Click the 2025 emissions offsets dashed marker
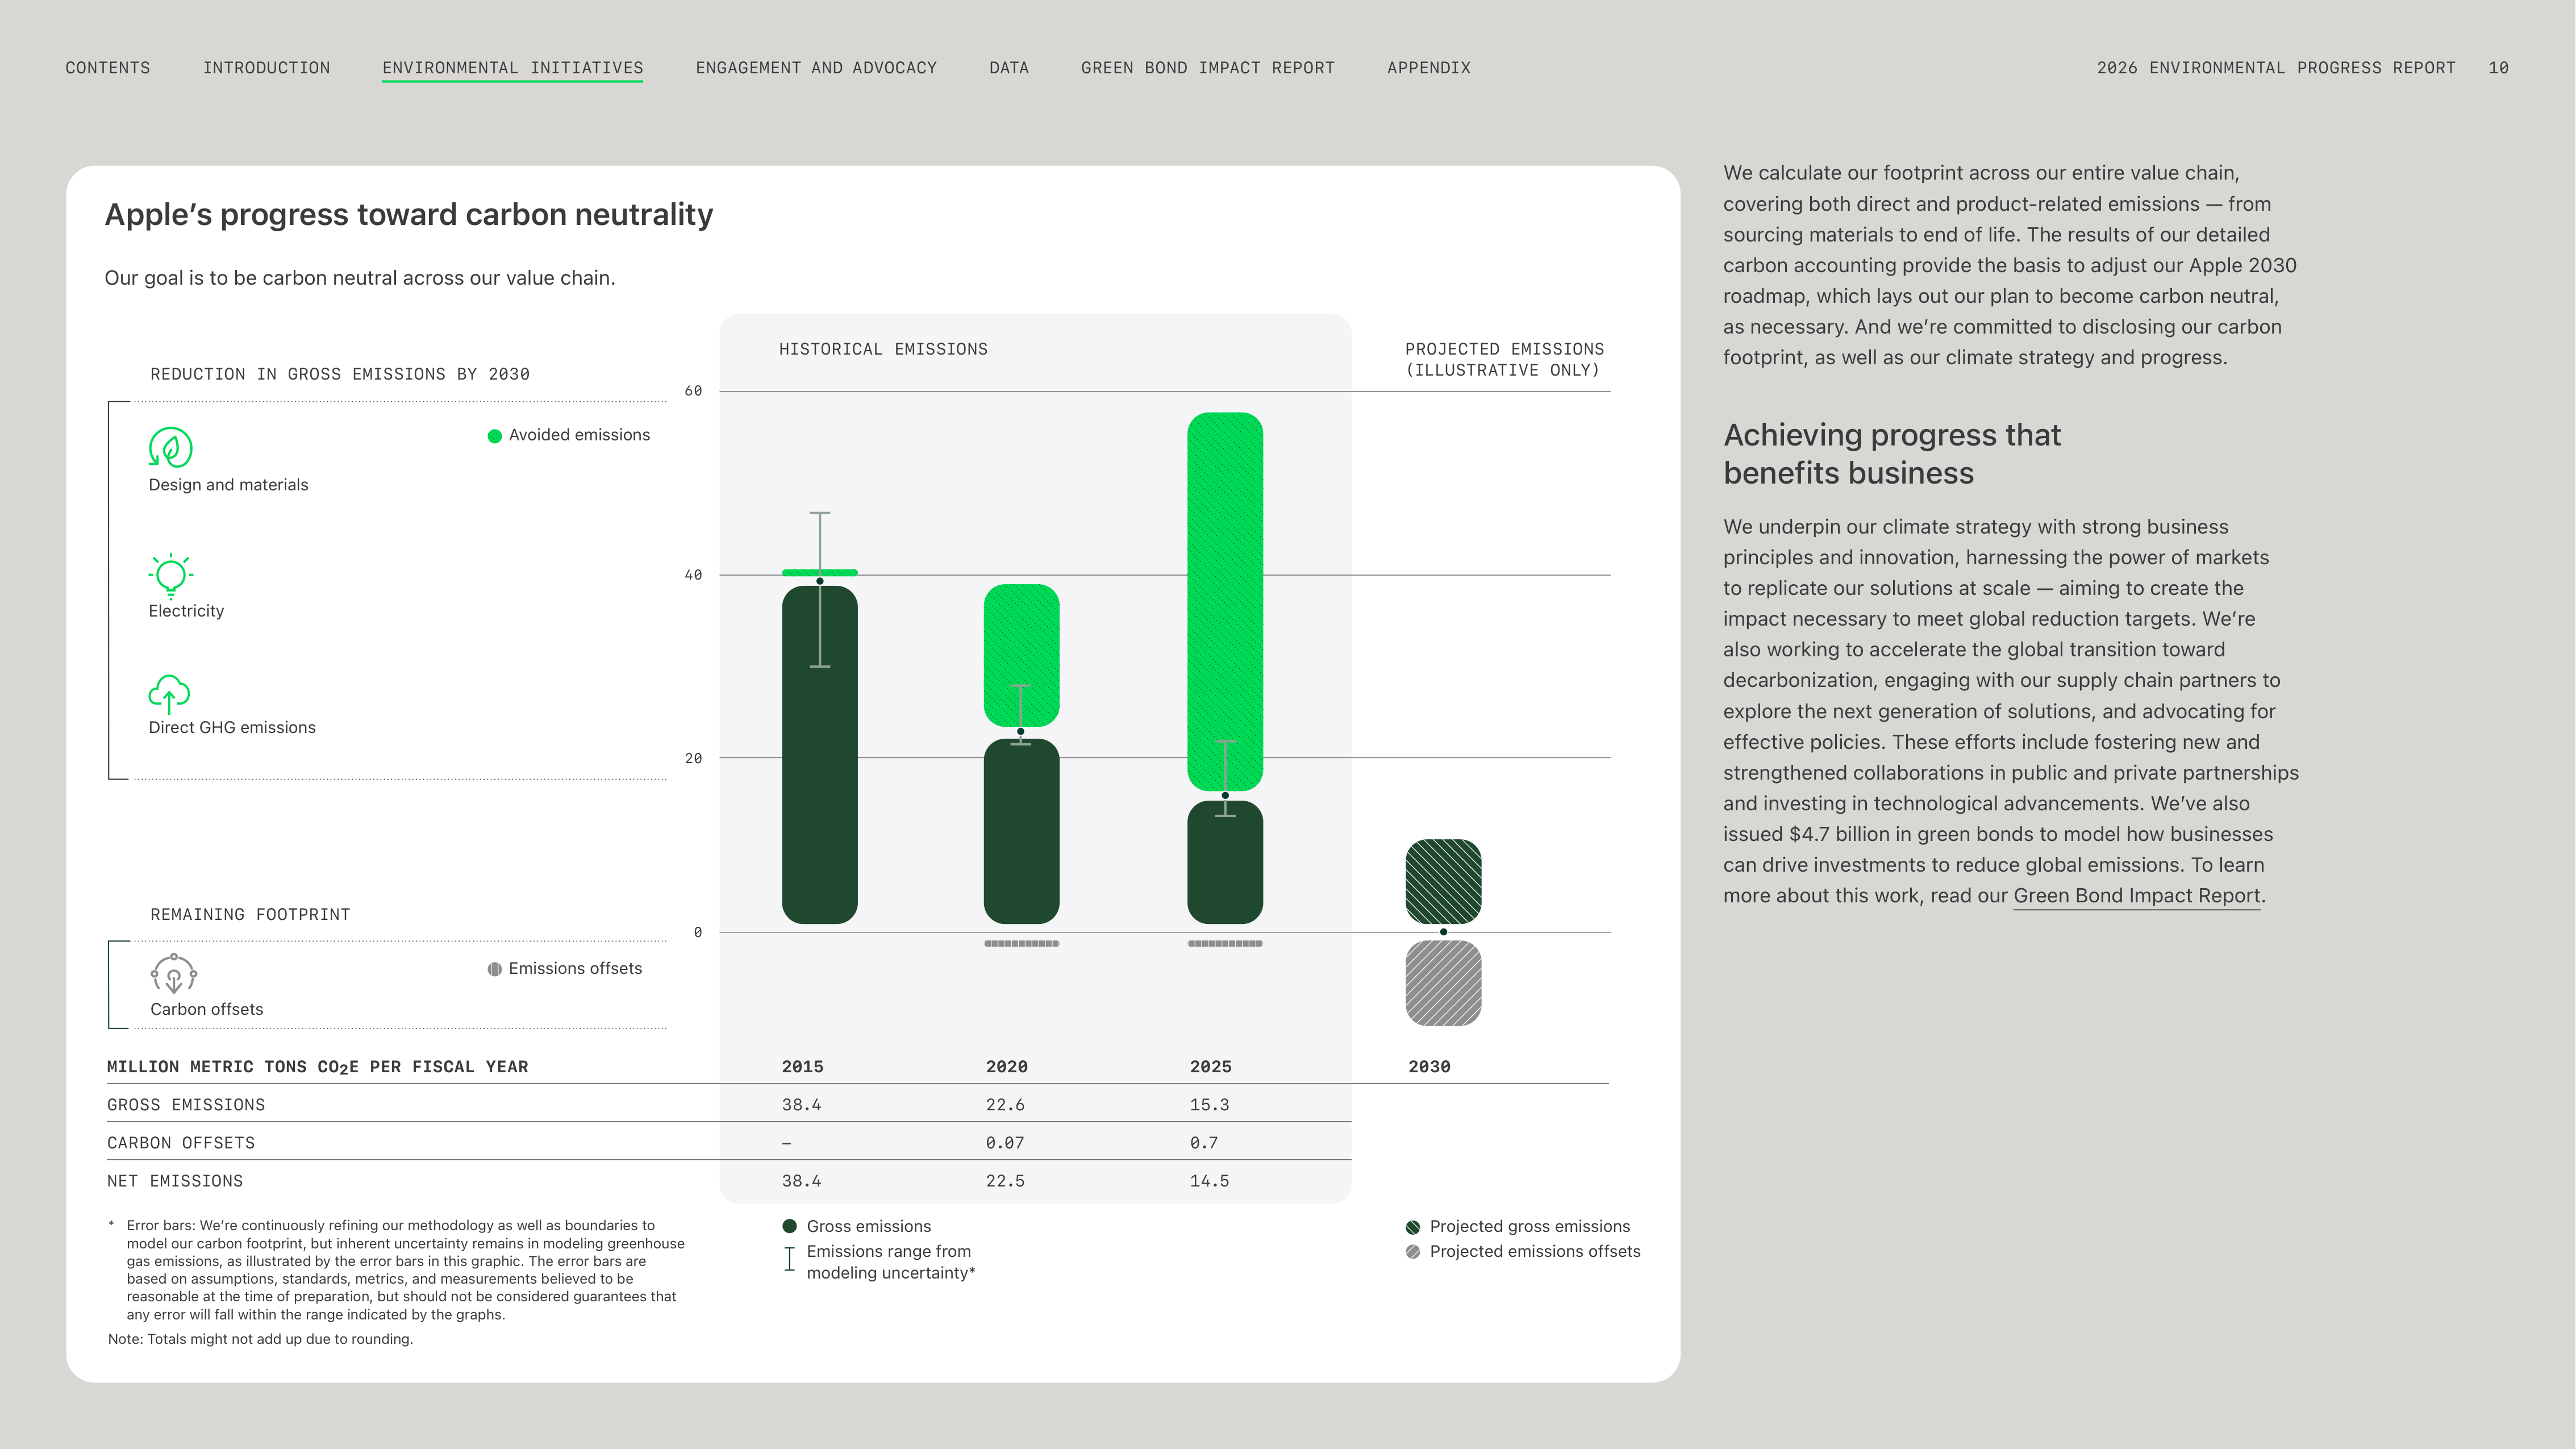 pos(1225,944)
